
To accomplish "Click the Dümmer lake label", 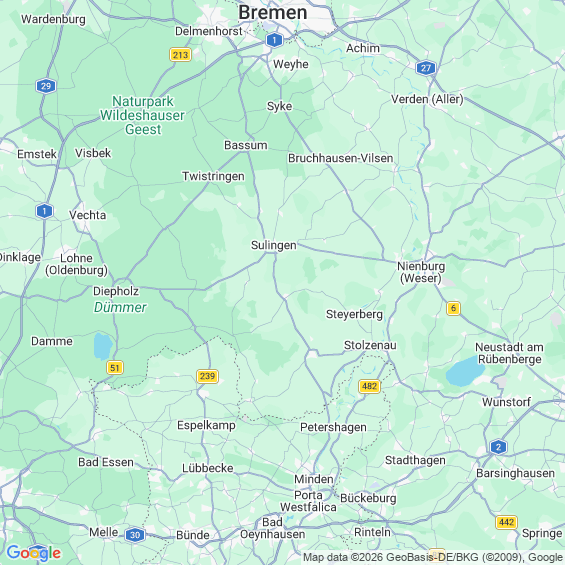I will (120, 307).
